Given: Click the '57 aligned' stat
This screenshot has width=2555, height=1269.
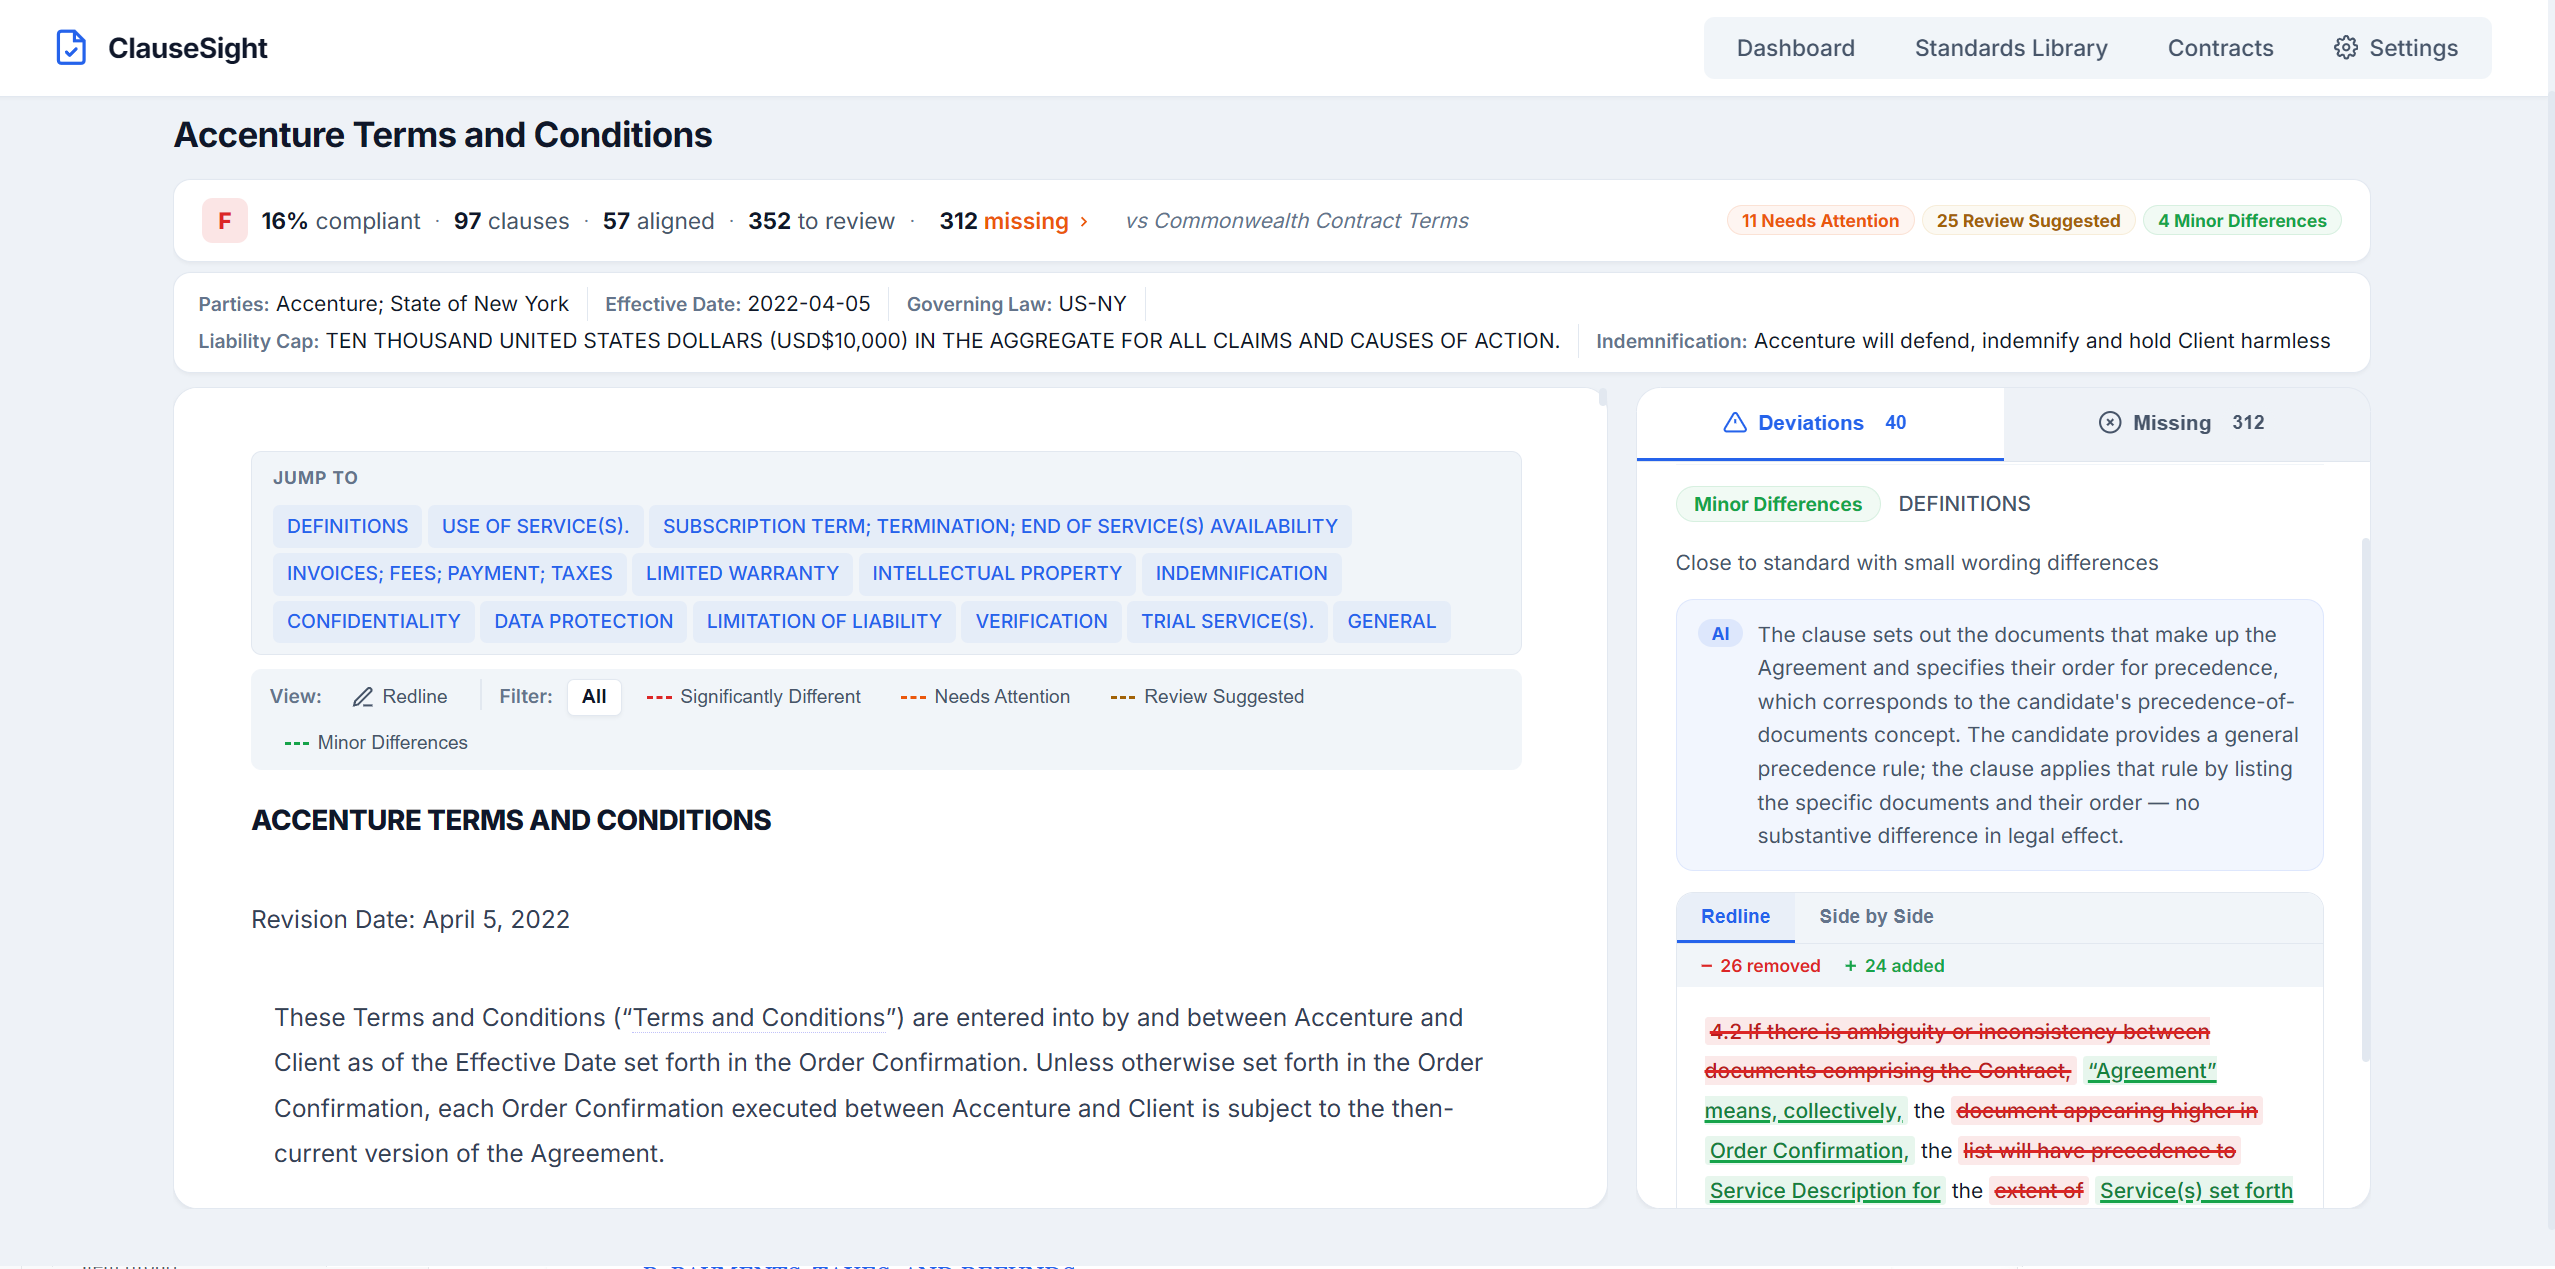Looking at the screenshot, I should (658, 221).
